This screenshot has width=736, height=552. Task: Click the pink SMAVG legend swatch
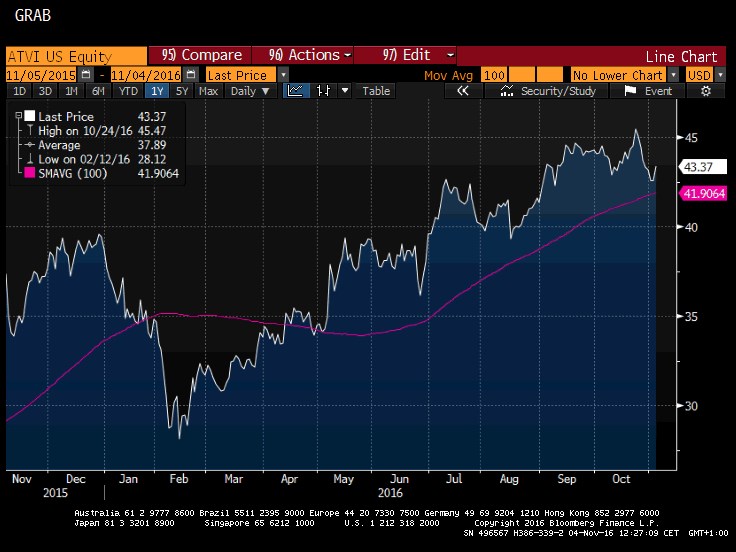pos(27,172)
